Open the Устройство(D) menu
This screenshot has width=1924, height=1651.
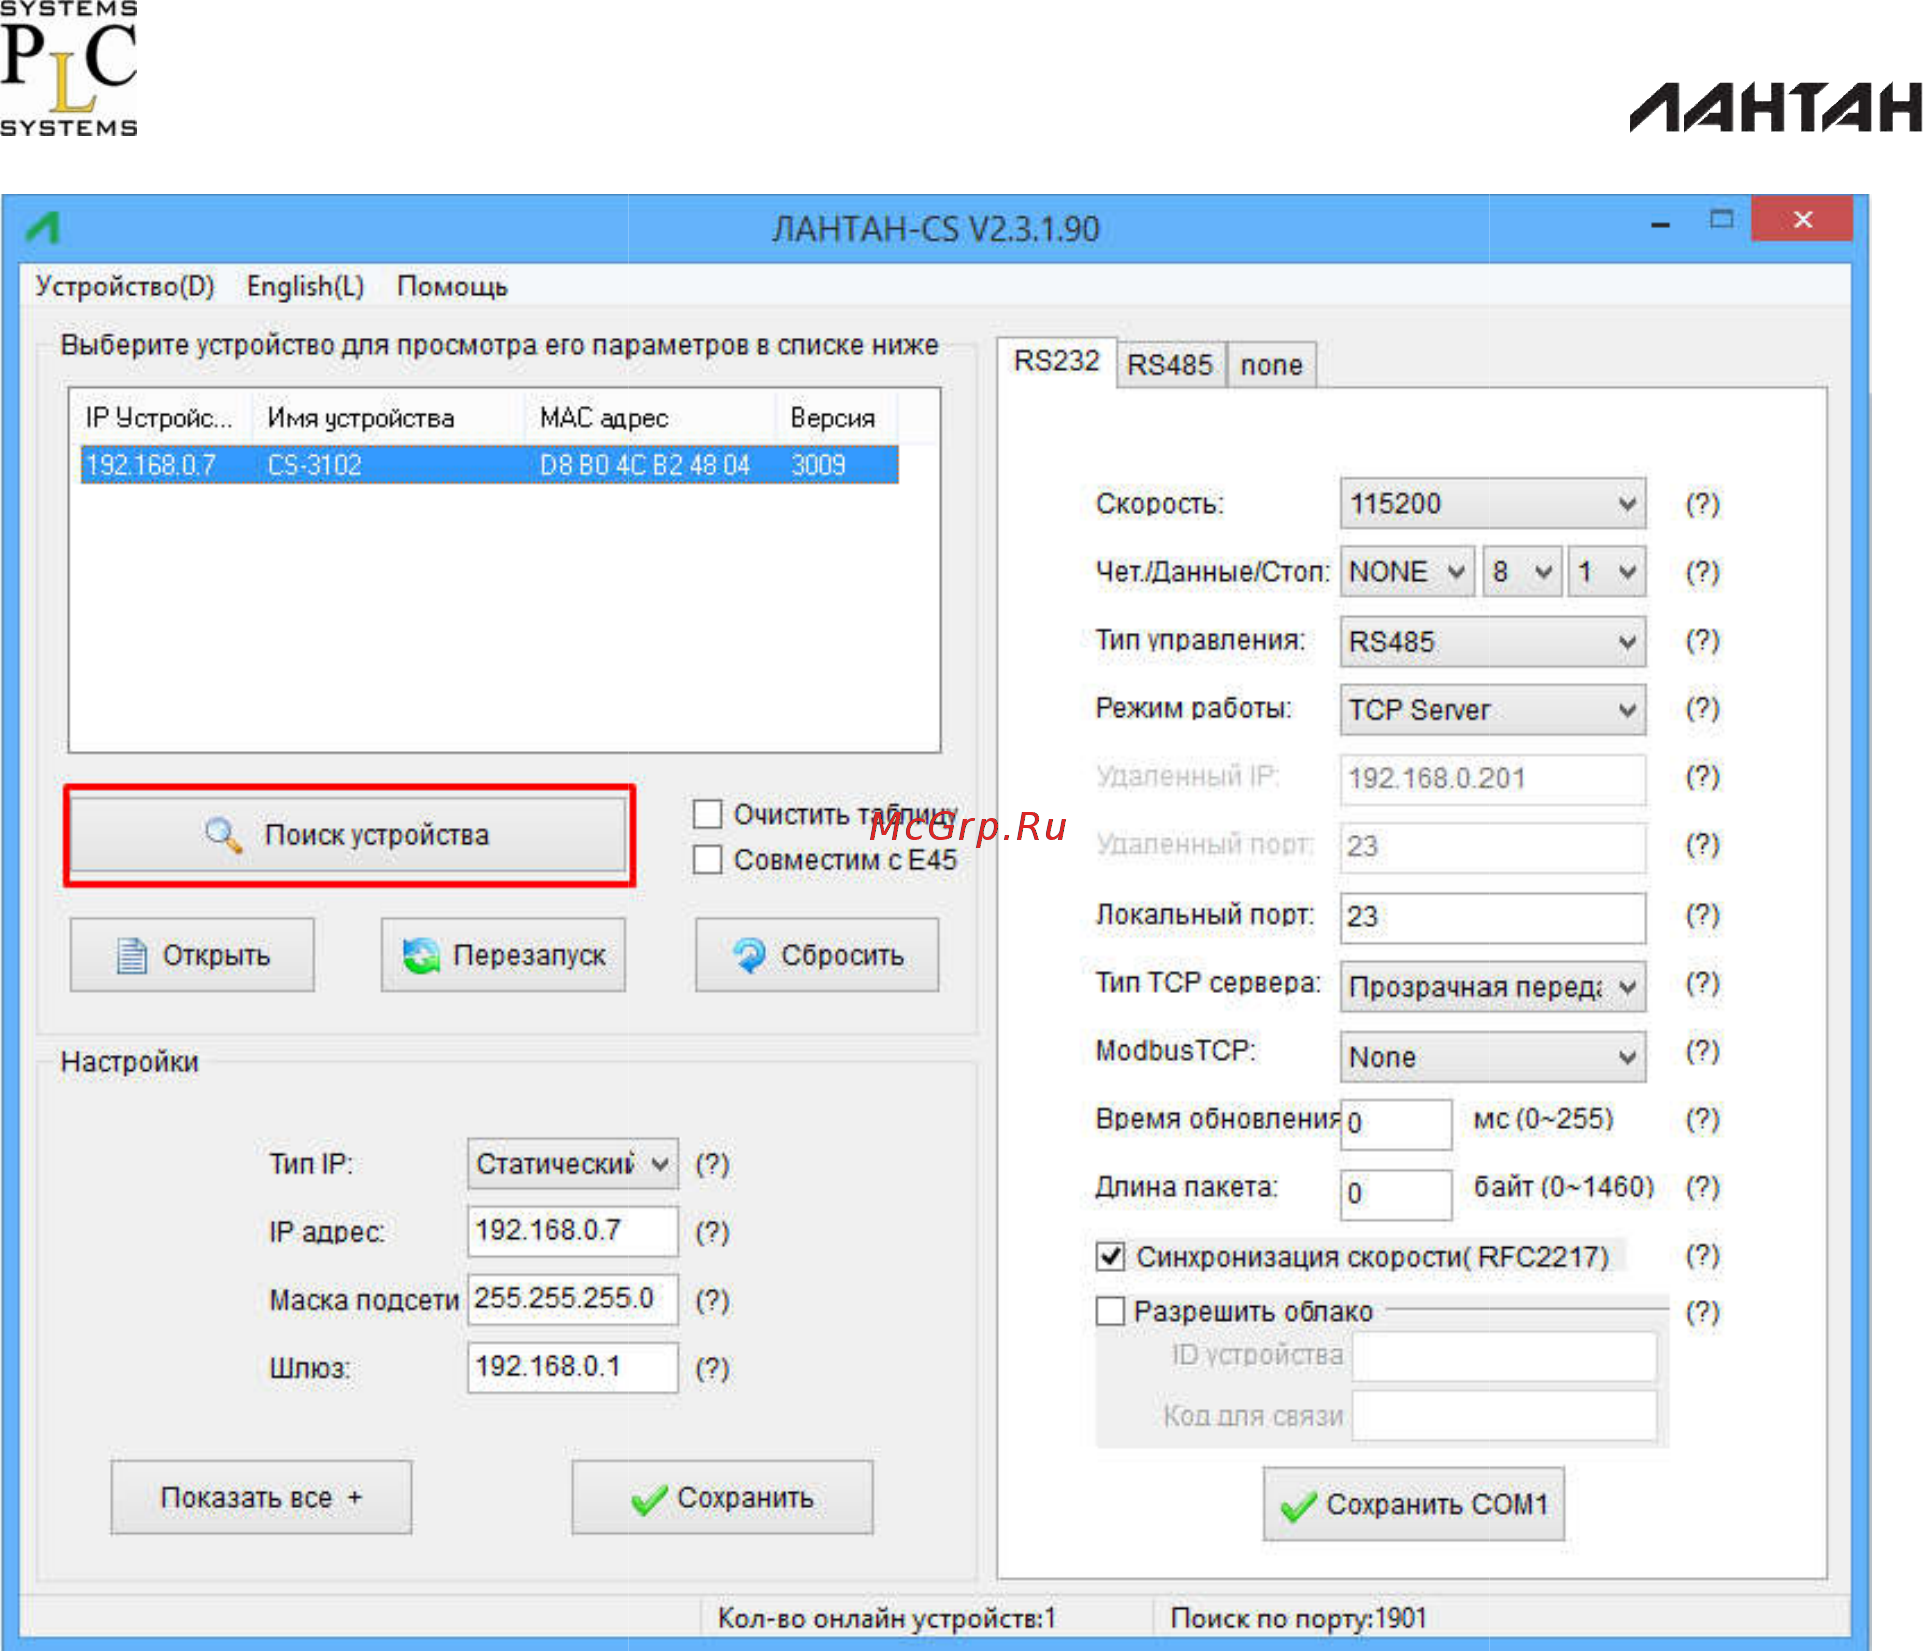pos(125,286)
